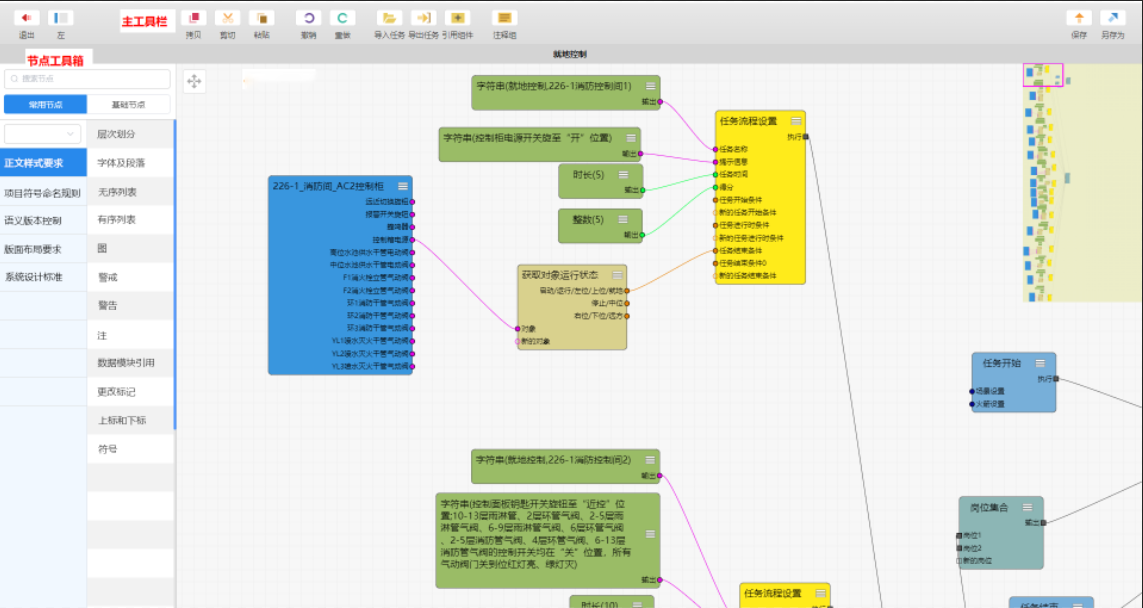Click 得分 input port on 任务流程设置
Image resolution: width=1143 pixels, height=608 pixels.
(716, 187)
